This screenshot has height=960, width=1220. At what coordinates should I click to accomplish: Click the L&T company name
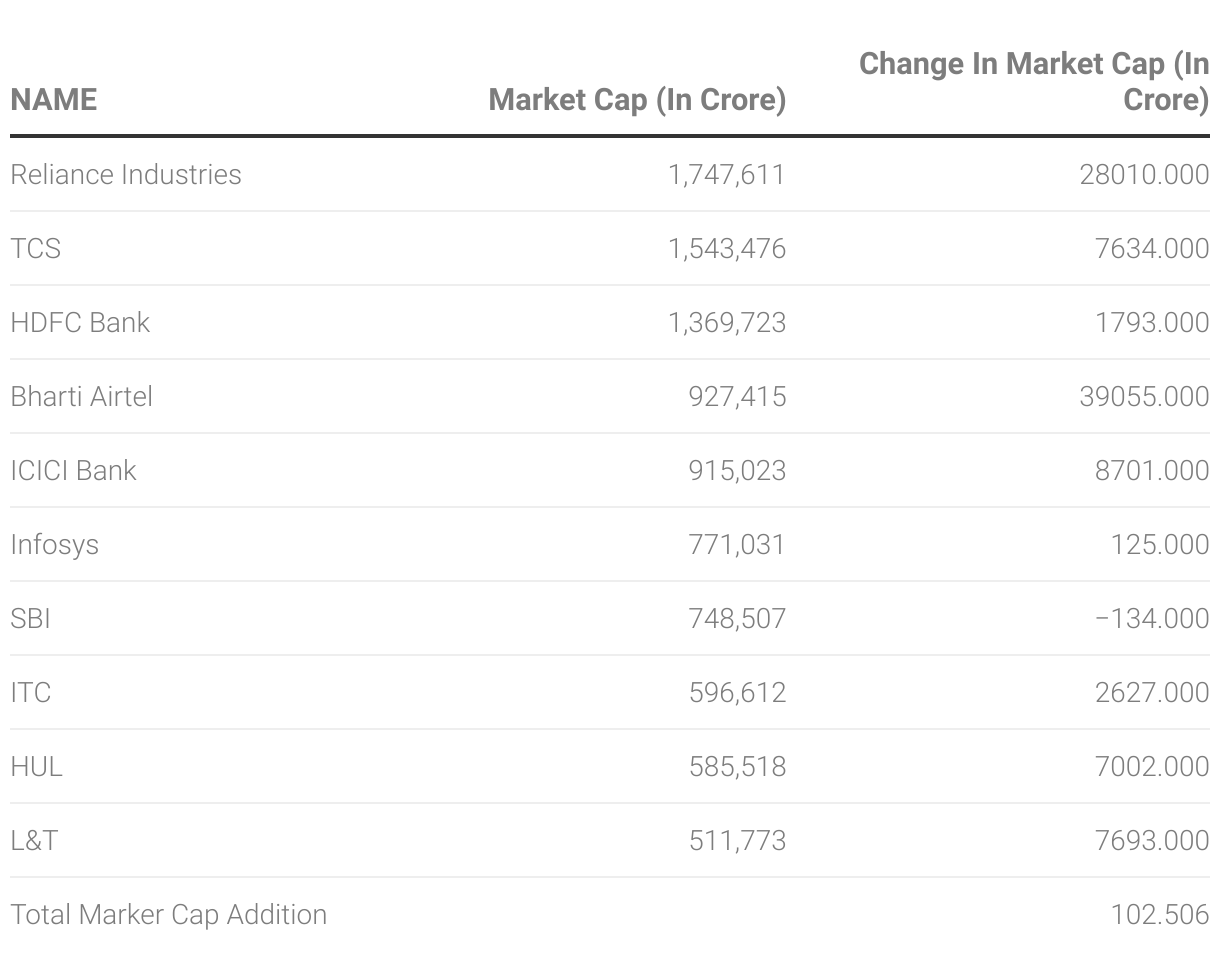[34, 840]
